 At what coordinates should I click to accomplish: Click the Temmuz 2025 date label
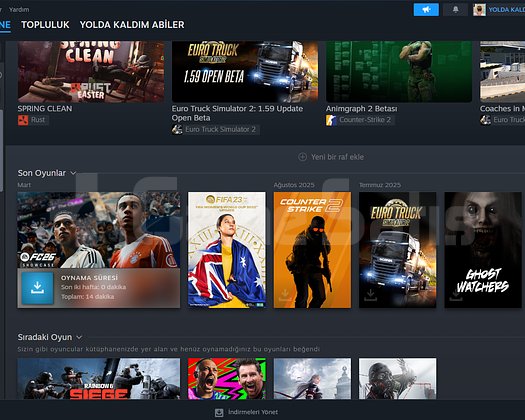click(380, 185)
